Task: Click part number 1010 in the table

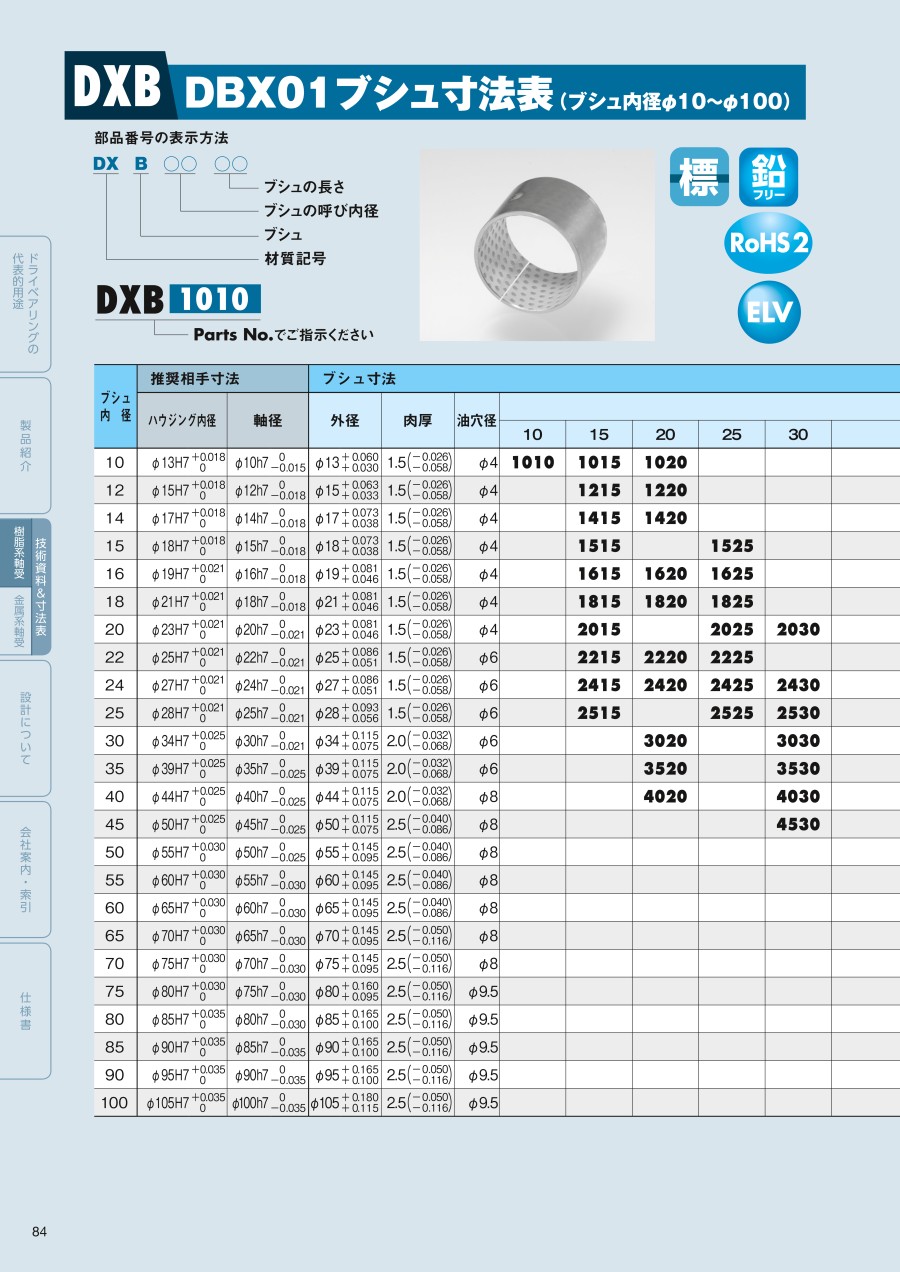Action: (532, 463)
